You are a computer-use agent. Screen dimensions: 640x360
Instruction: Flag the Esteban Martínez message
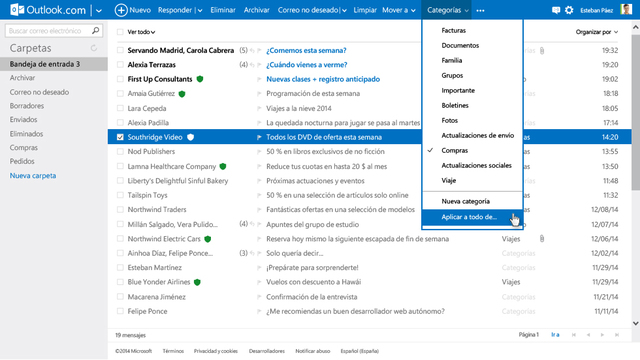pyautogui.click(x=259, y=268)
